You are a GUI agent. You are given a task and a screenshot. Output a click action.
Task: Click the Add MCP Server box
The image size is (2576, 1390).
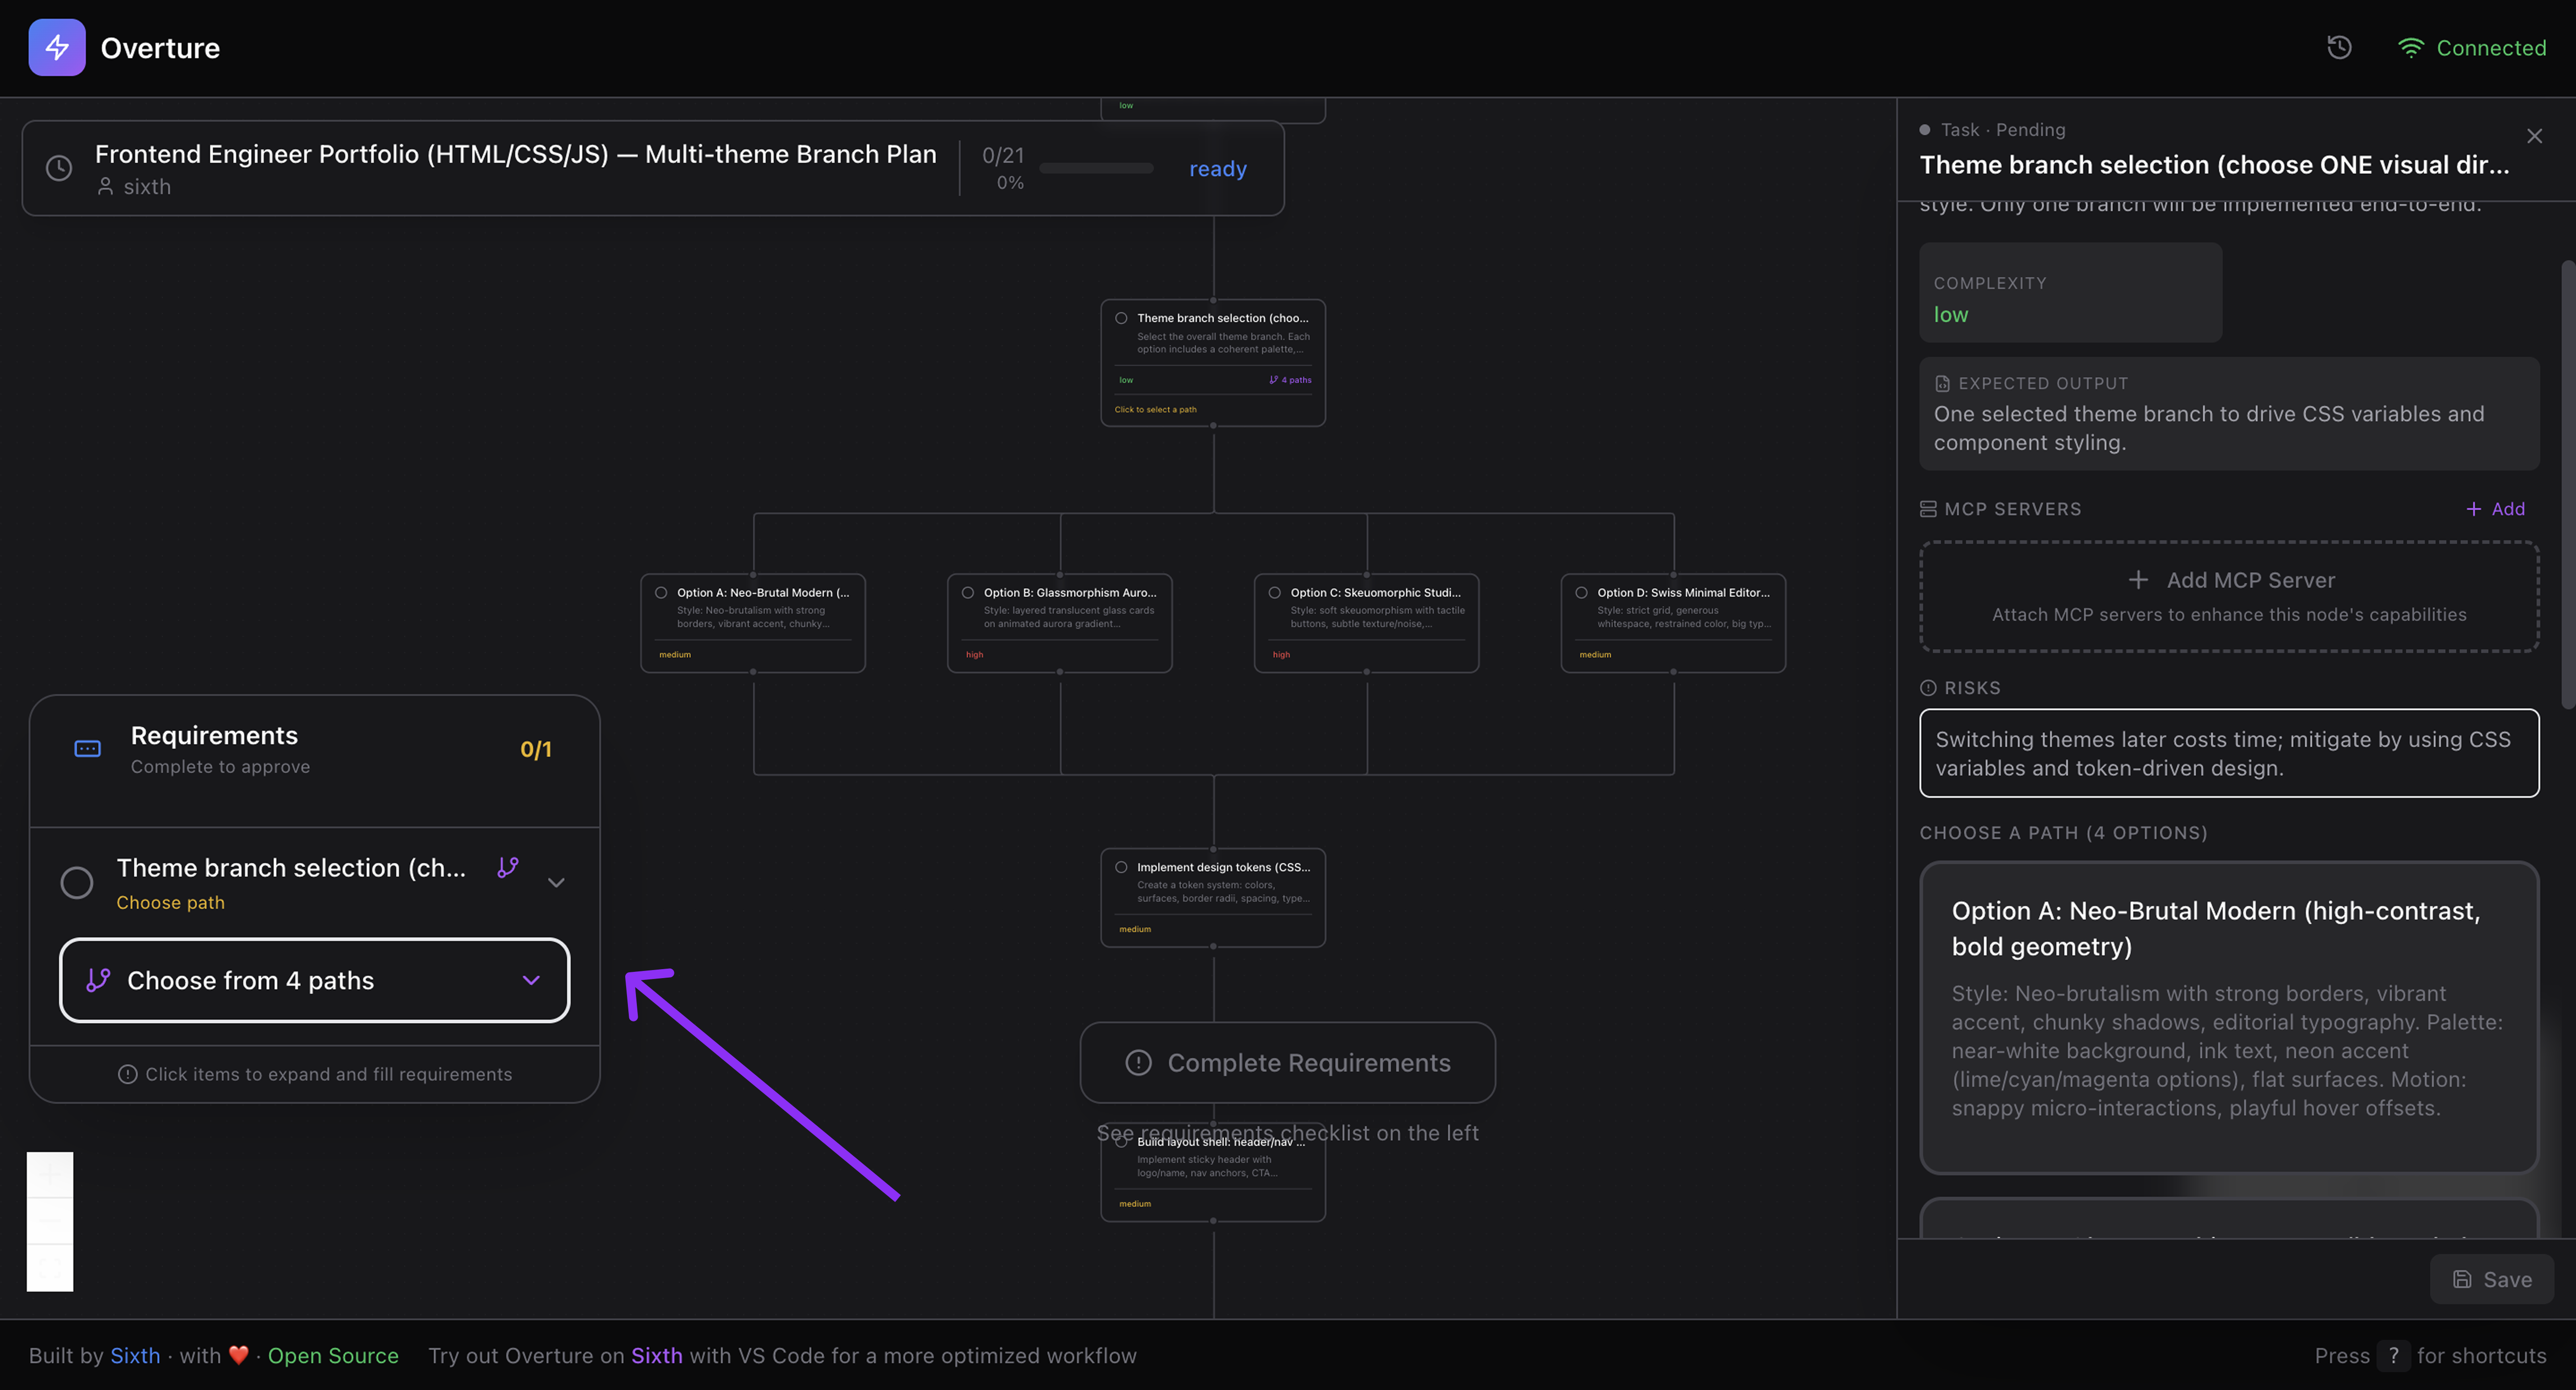2229,597
